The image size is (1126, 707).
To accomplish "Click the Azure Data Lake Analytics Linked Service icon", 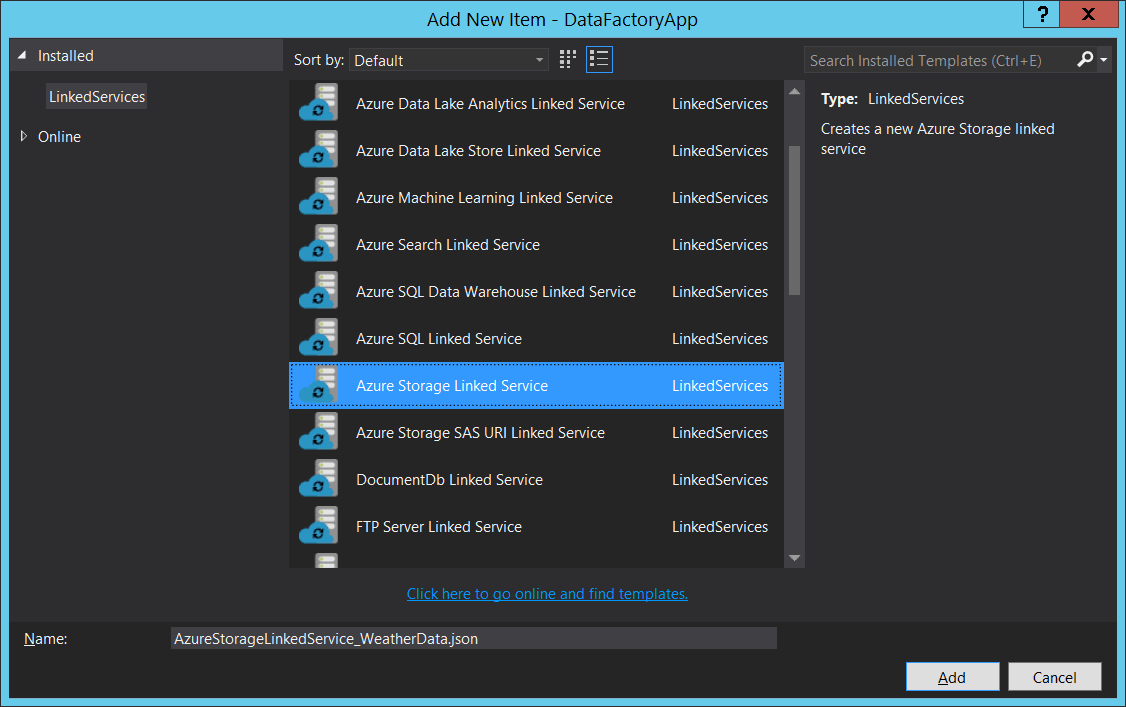I will [319, 103].
